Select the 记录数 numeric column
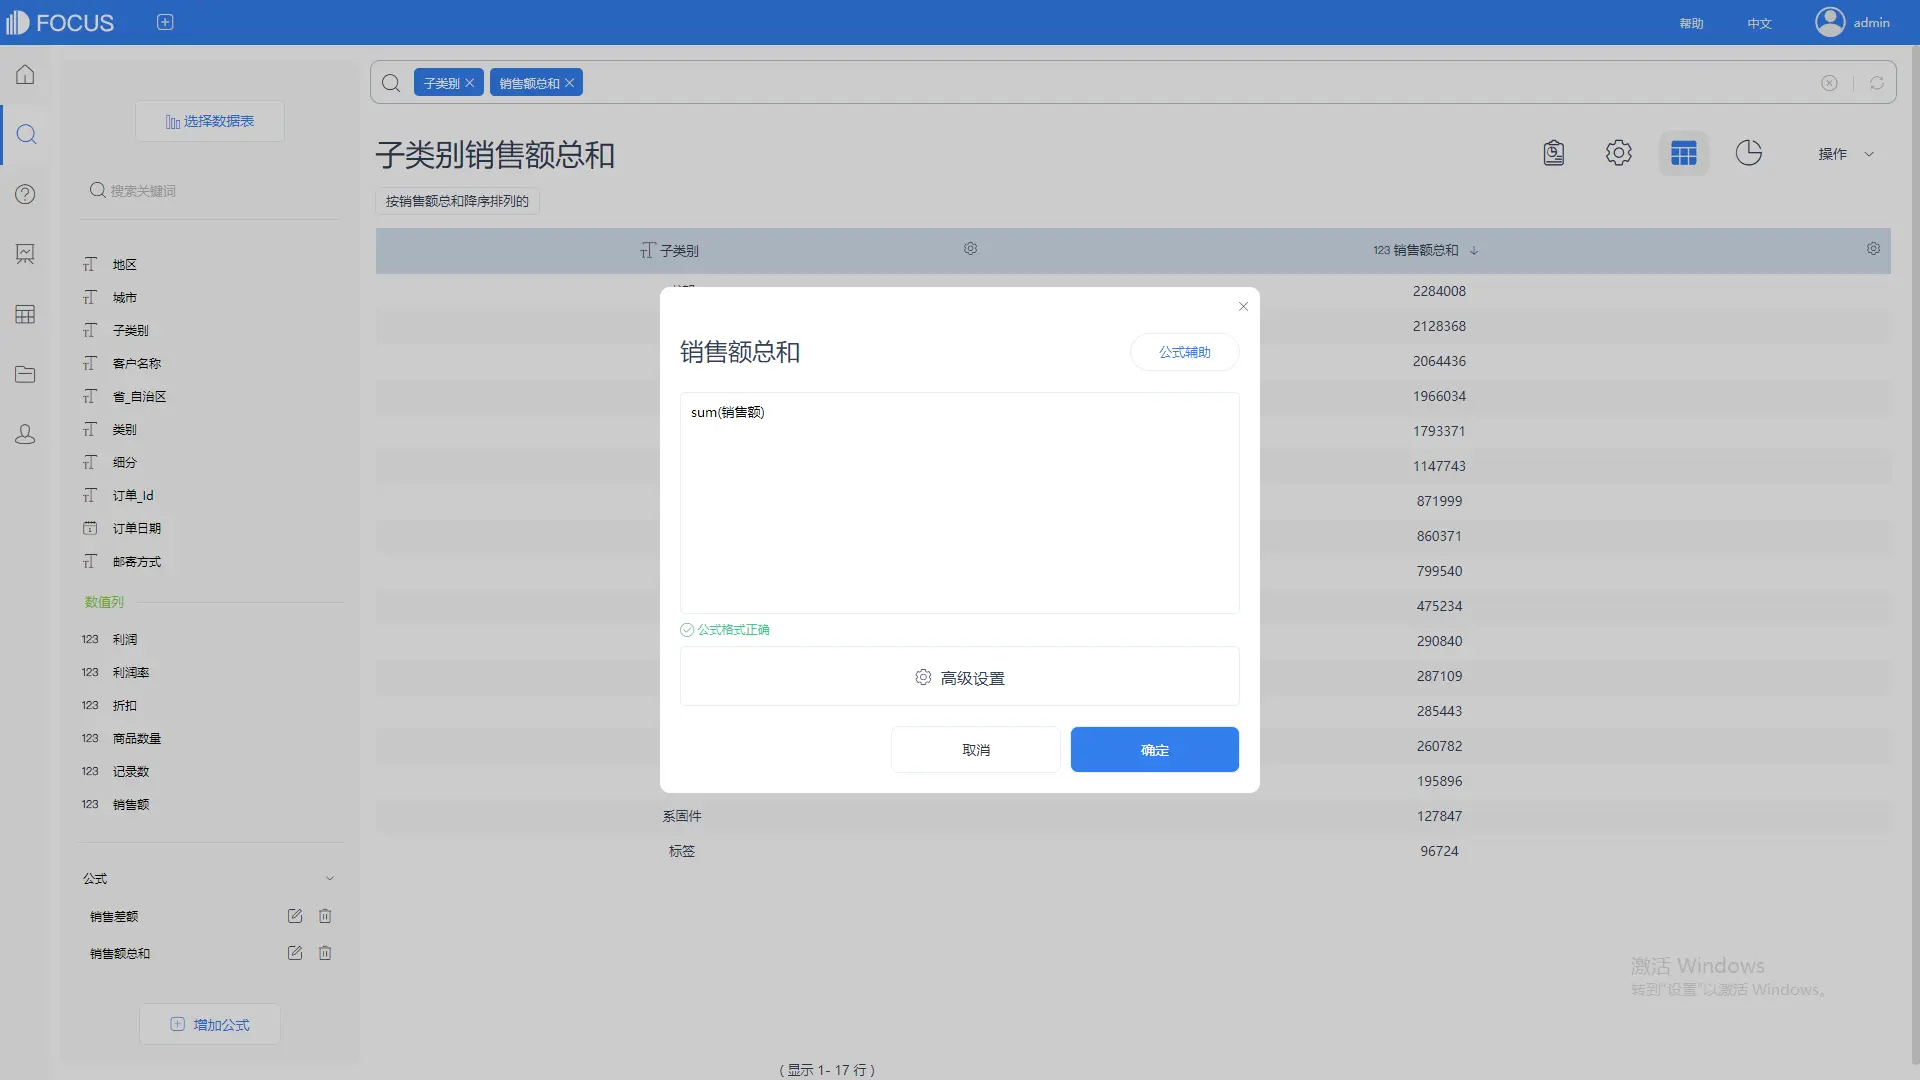The image size is (1920, 1080). point(130,771)
